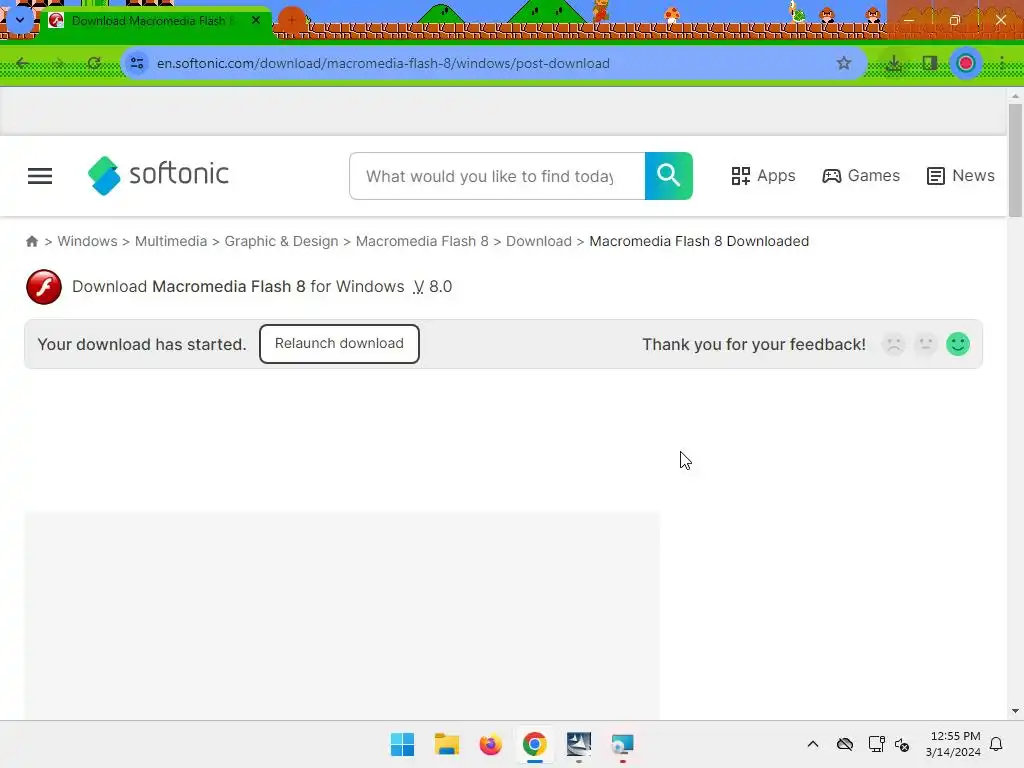
Task: Open the tab search dropdown arrow
Action: pos(20,20)
